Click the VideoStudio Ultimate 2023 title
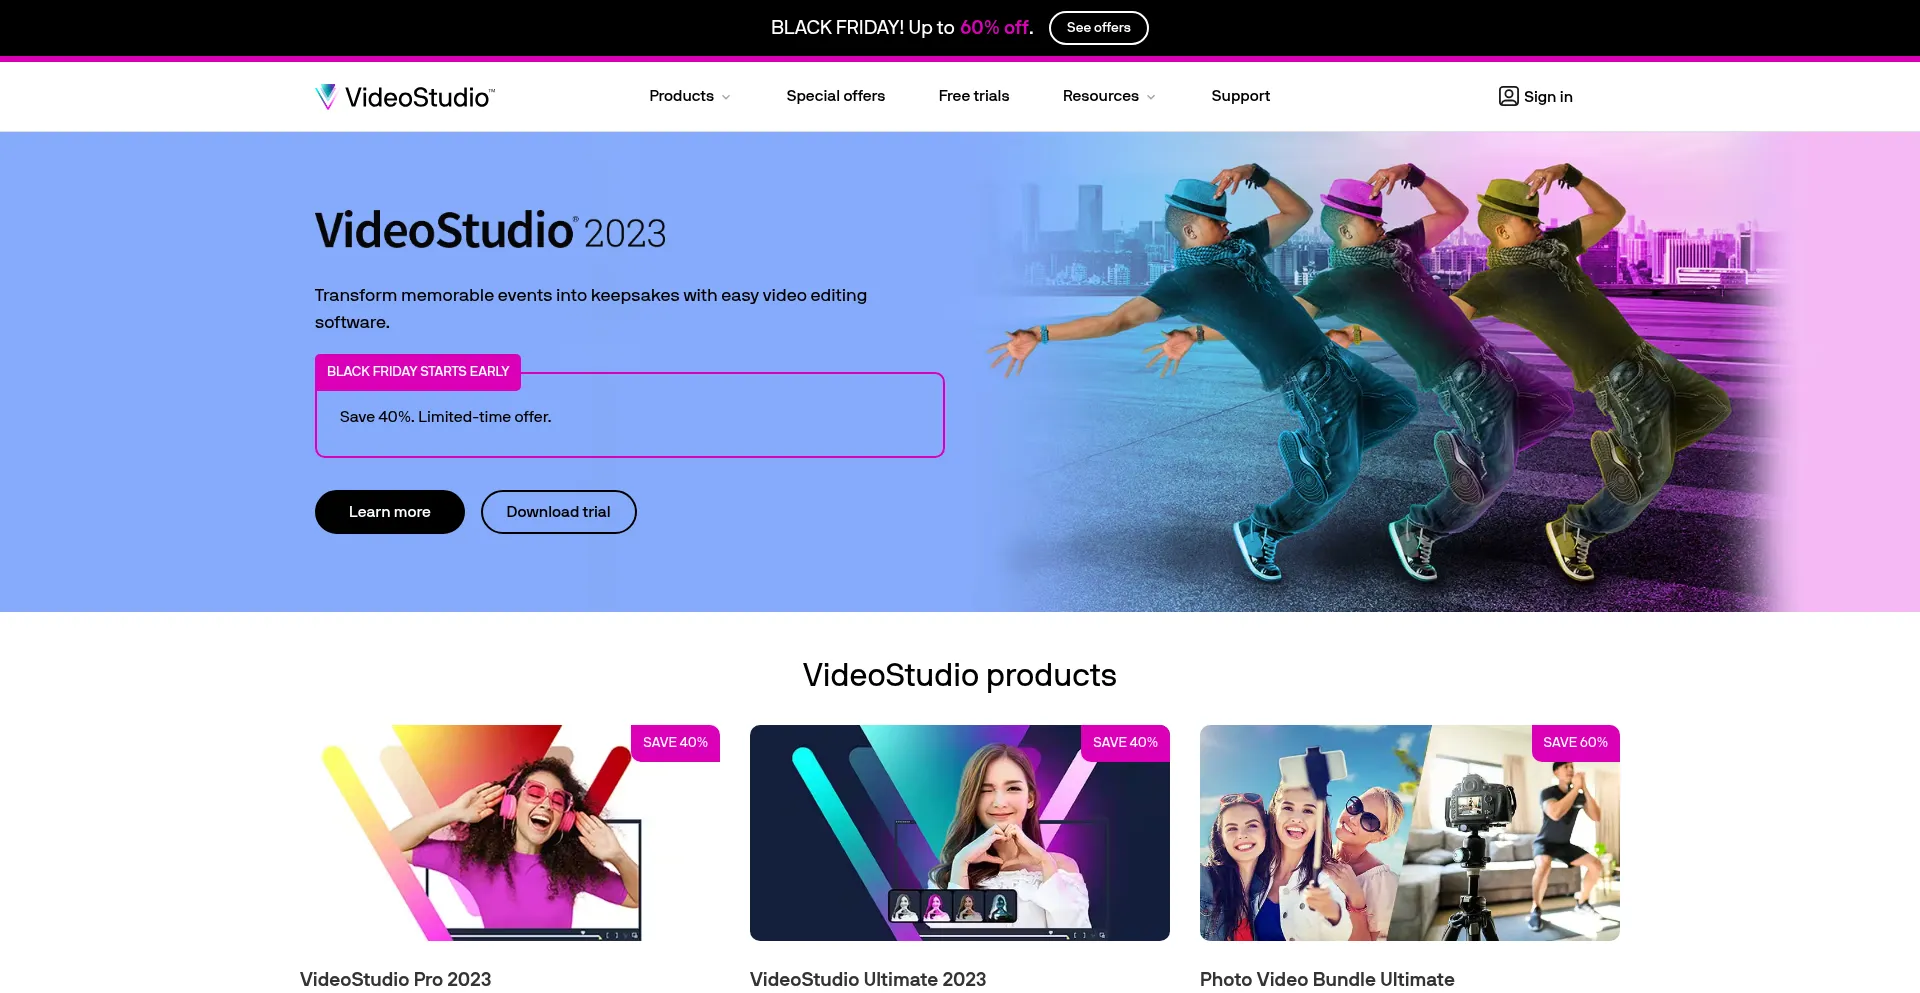The image size is (1920, 993). [x=867, y=979]
